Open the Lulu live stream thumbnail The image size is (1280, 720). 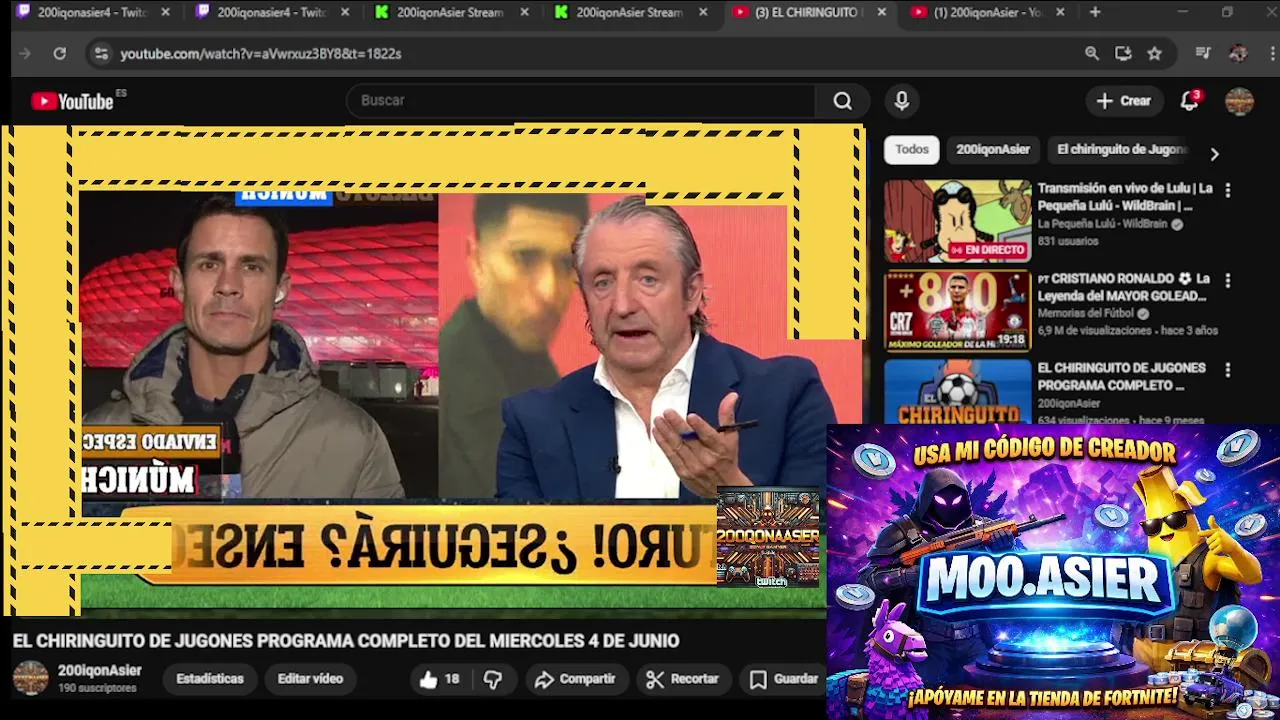[x=957, y=221]
